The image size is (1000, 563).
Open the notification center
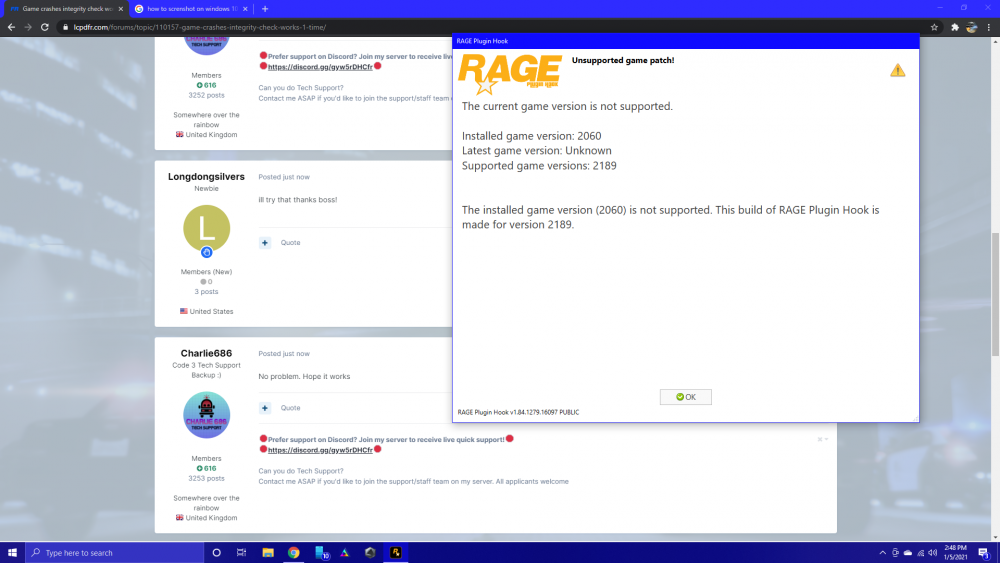[983, 553]
